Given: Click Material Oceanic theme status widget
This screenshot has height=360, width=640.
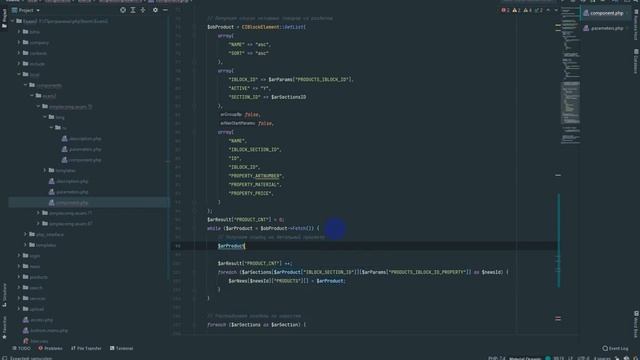Looking at the screenshot, I should click(x=525, y=358).
